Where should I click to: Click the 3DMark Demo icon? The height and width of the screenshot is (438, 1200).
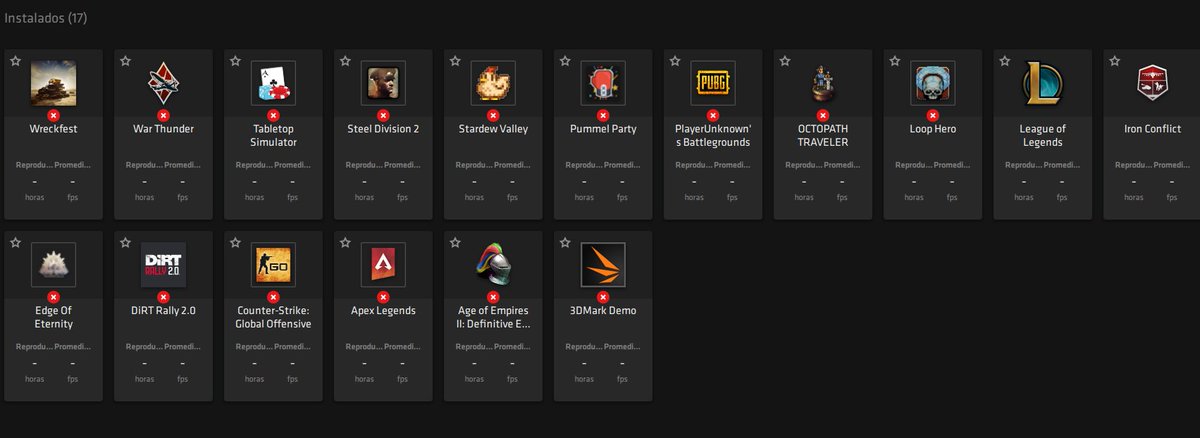(603, 265)
